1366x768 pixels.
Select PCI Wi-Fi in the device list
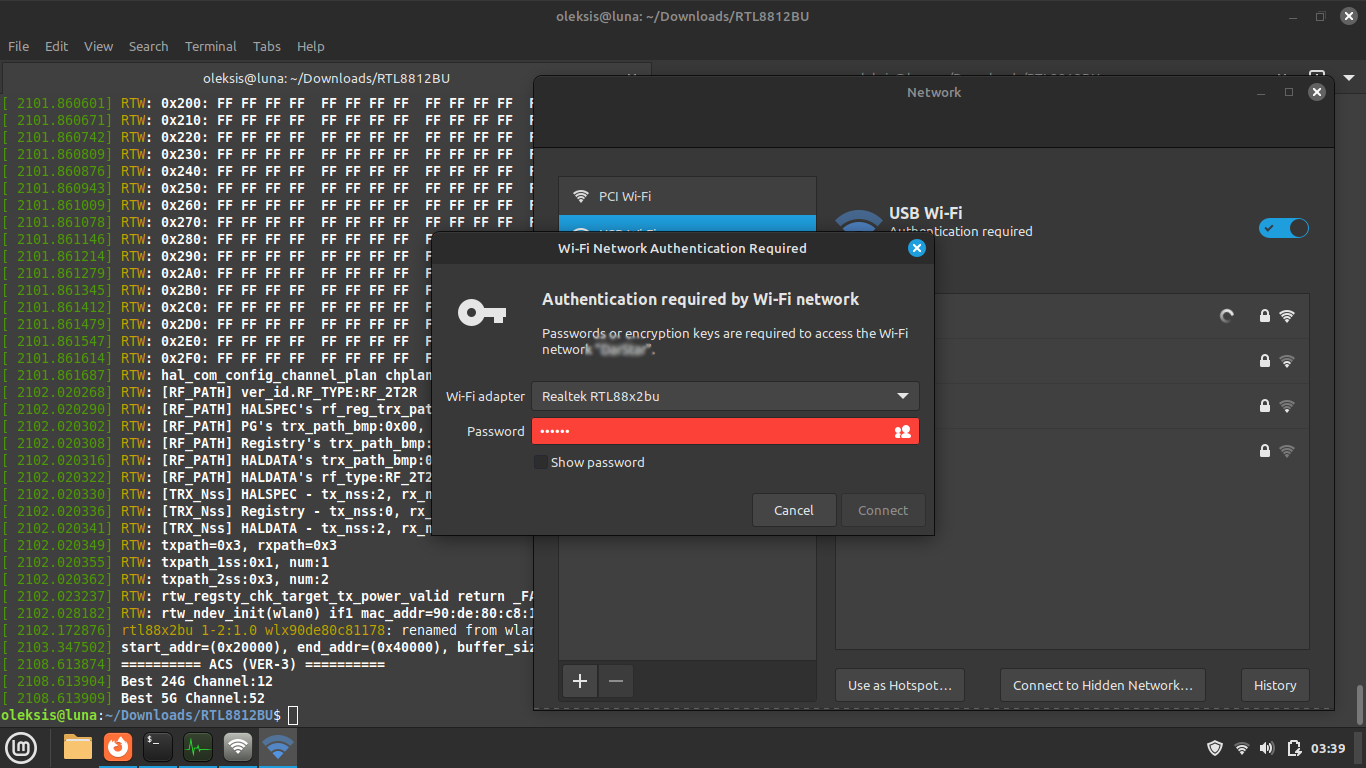tap(688, 196)
